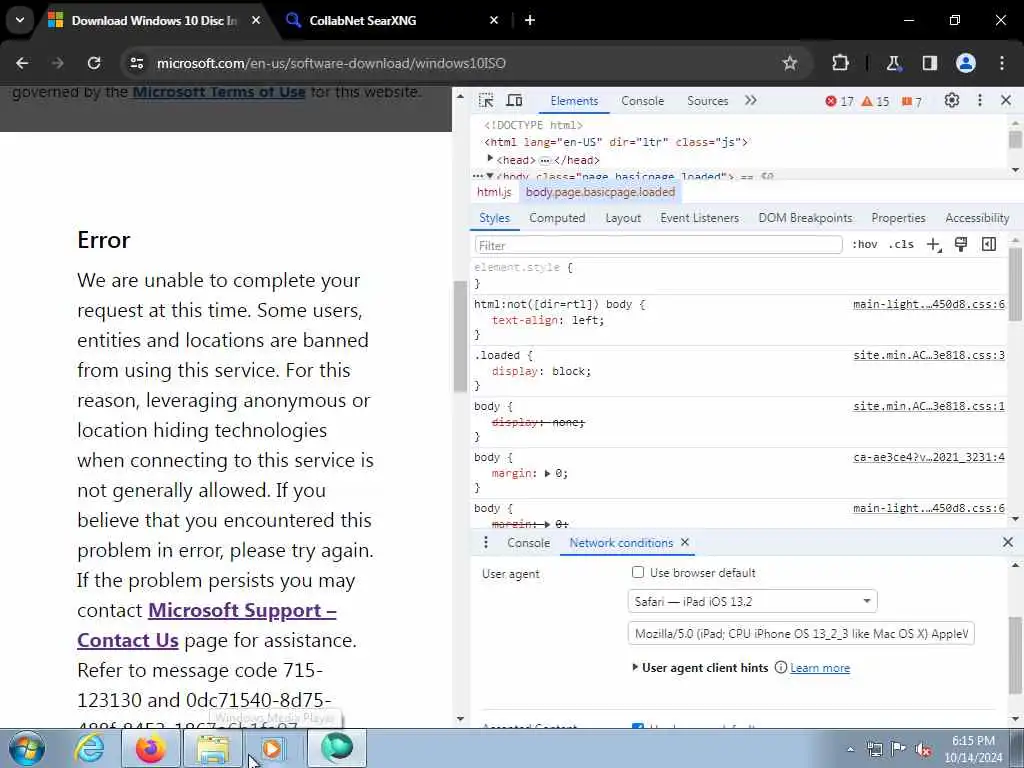Open the Properties tab
The height and width of the screenshot is (768, 1024).
tap(898, 218)
